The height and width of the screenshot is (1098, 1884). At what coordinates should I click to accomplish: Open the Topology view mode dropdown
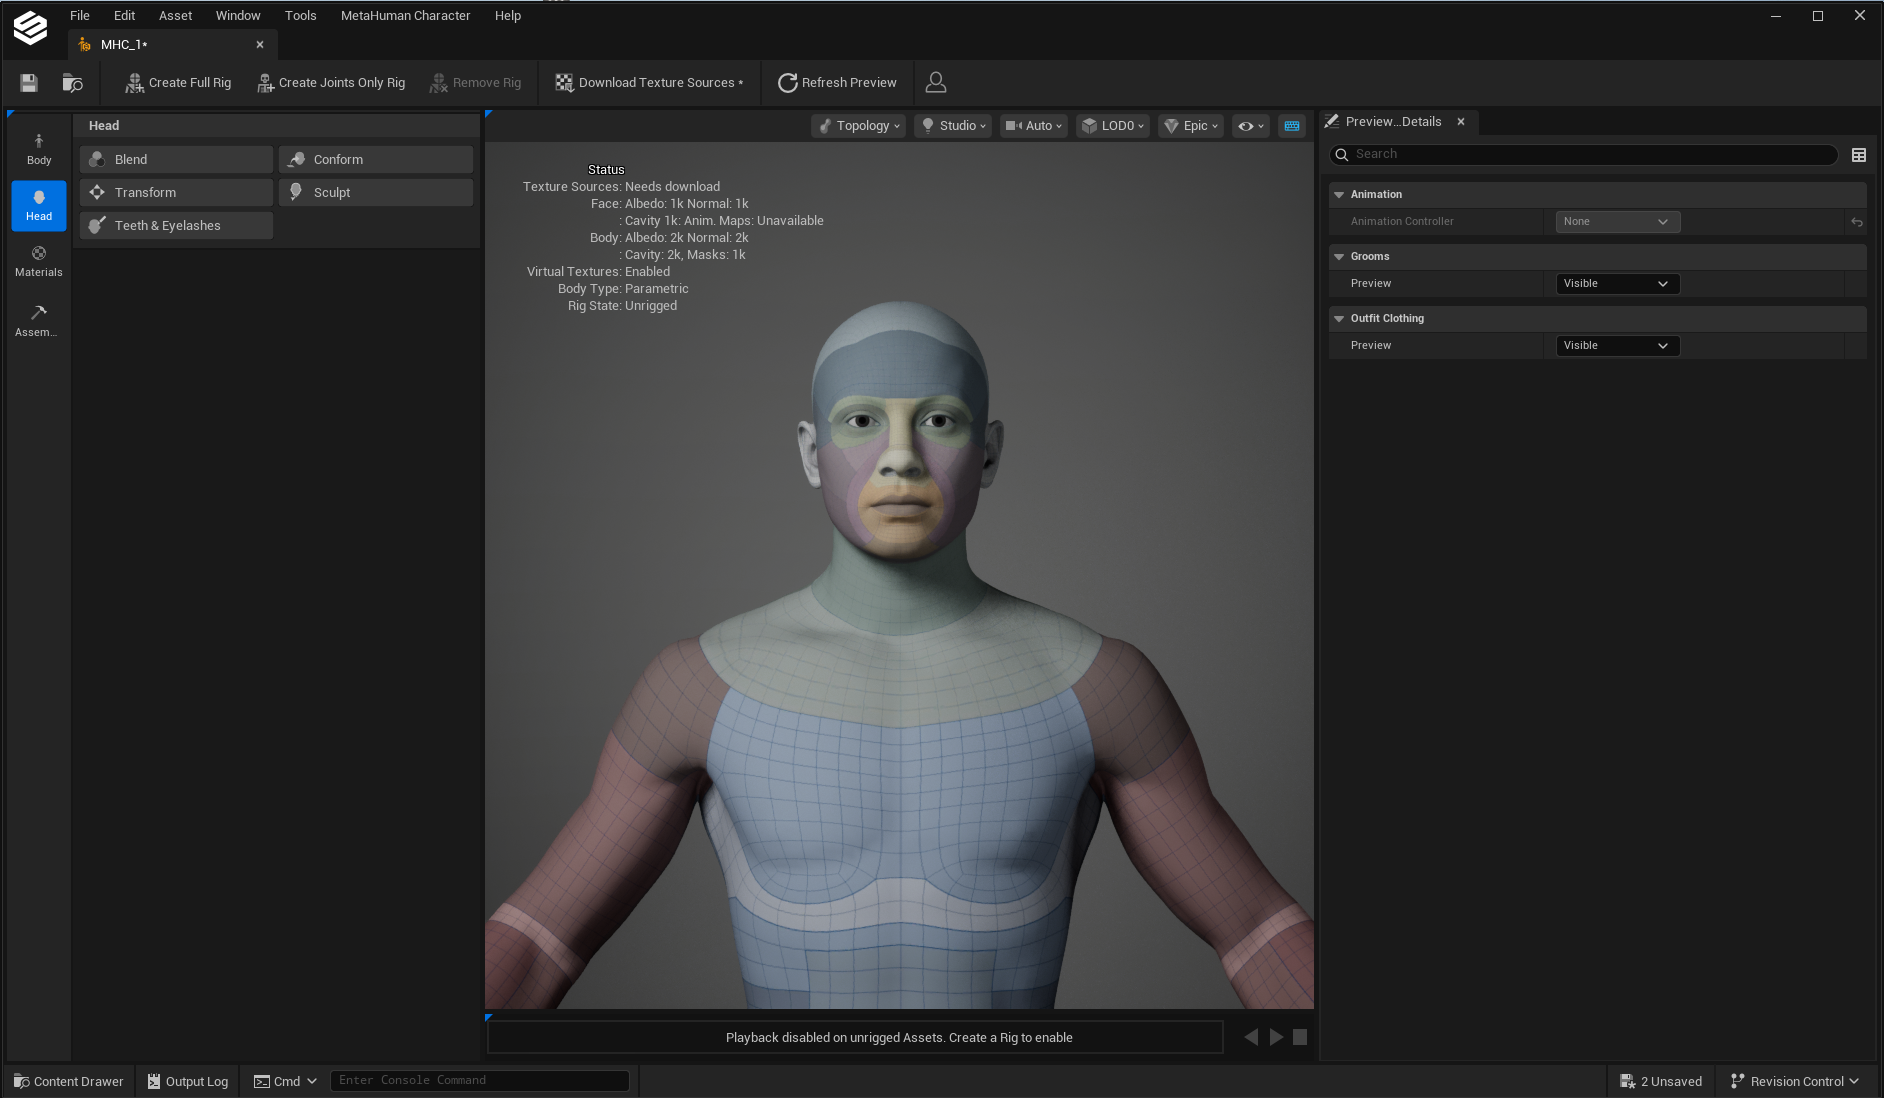click(859, 126)
